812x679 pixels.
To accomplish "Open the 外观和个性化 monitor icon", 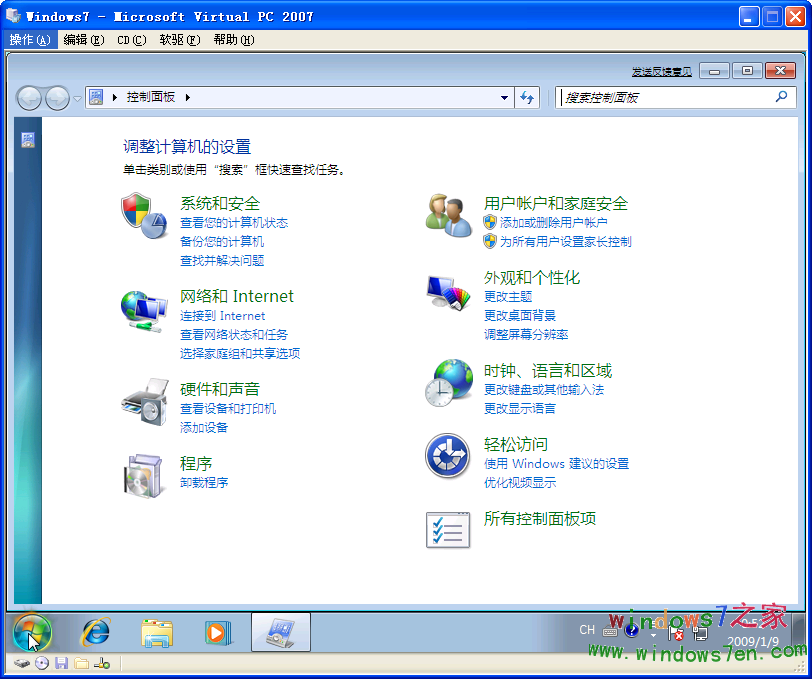I will point(448,290).
